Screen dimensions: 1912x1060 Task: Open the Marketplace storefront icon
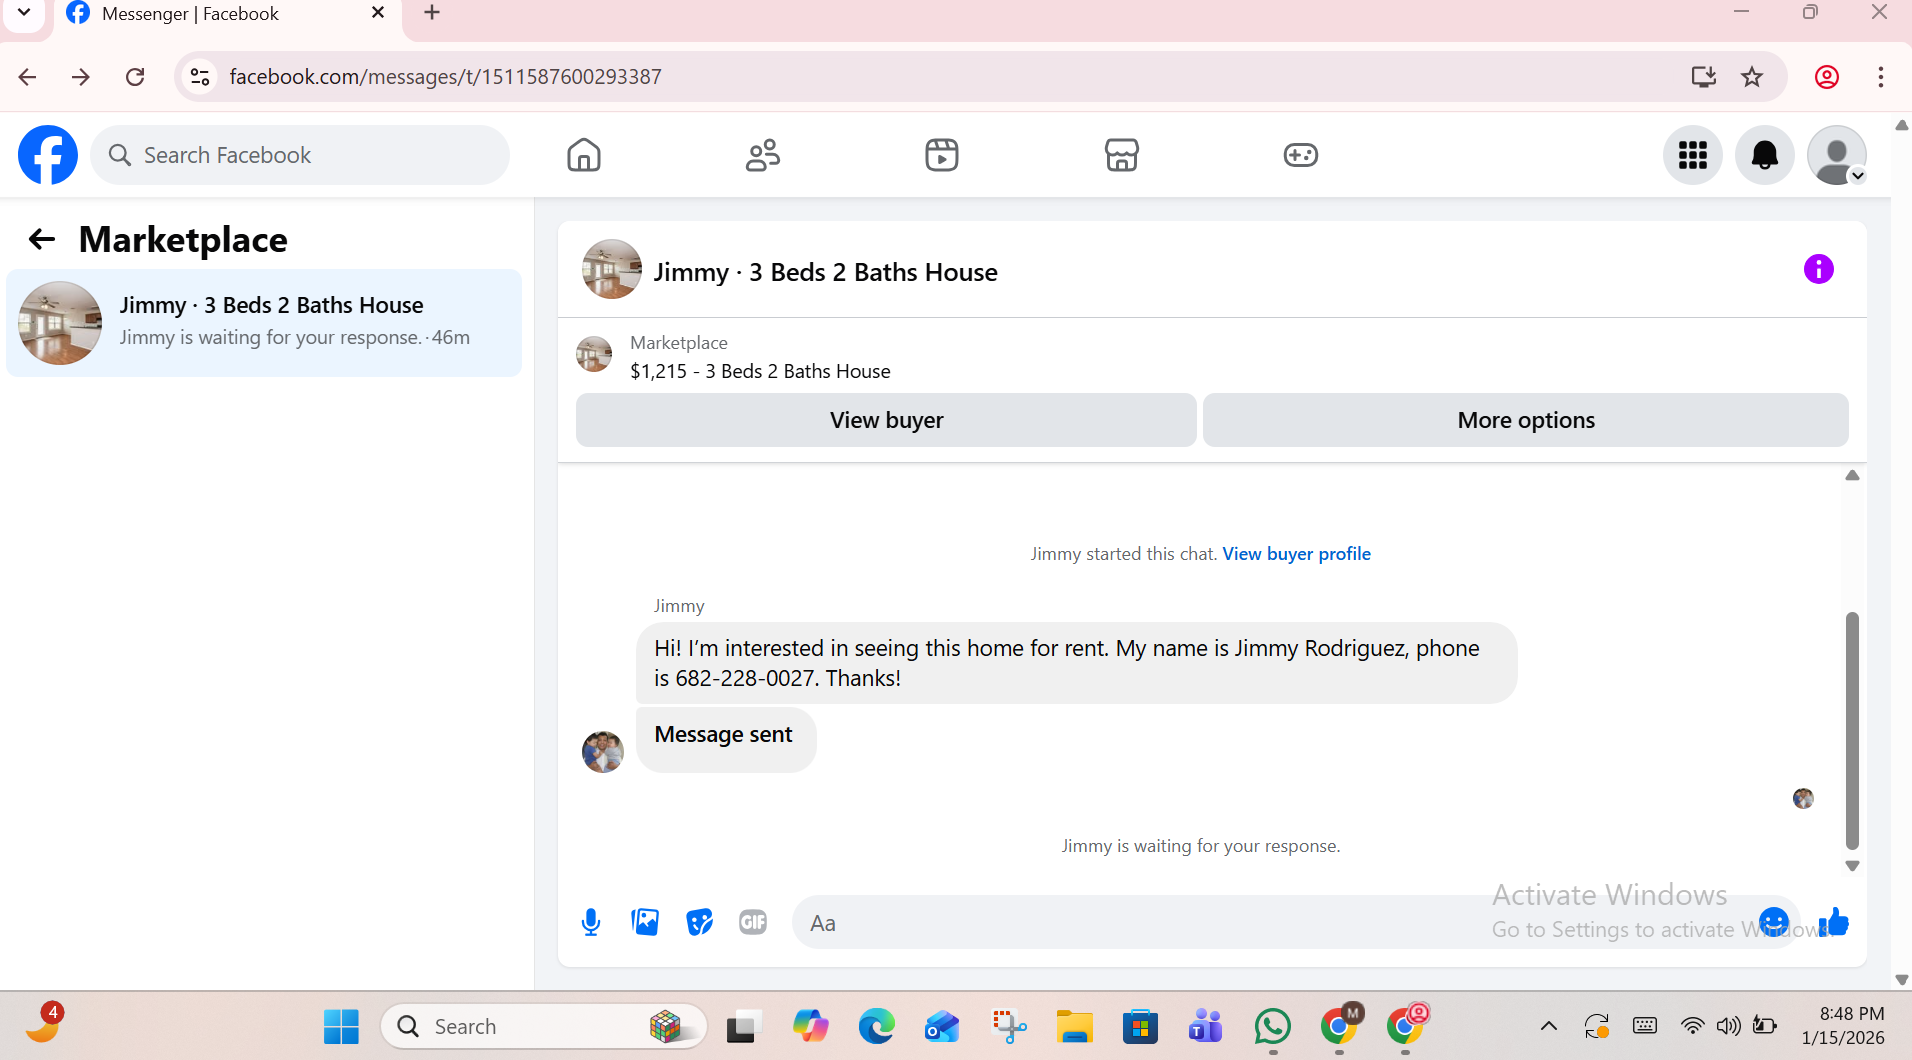[1122, 155]
